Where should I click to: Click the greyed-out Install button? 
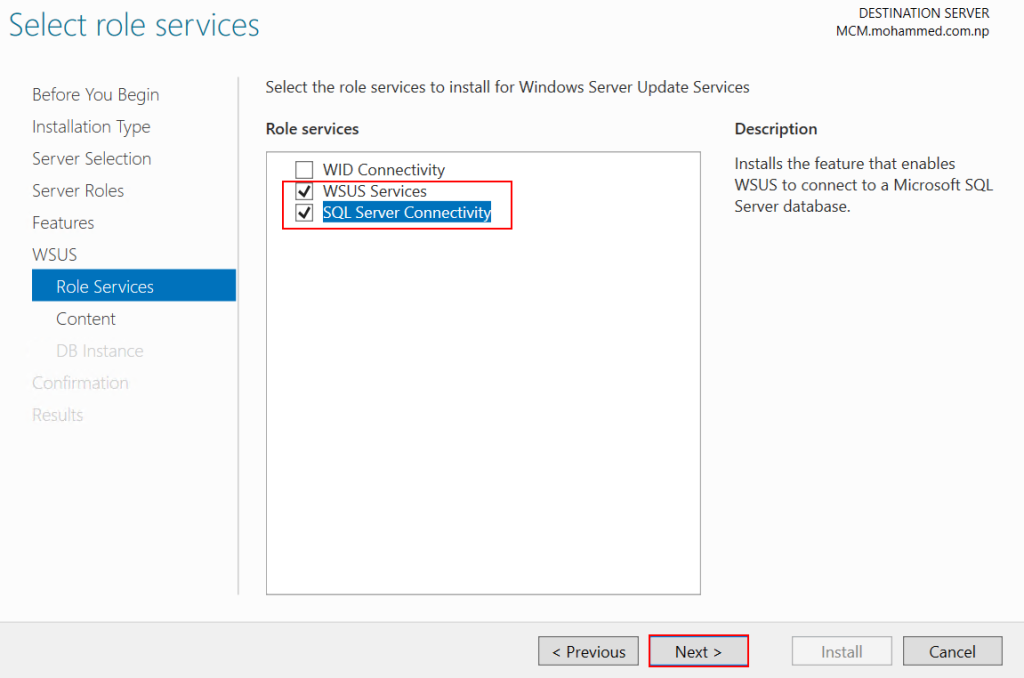click(841, 651)
